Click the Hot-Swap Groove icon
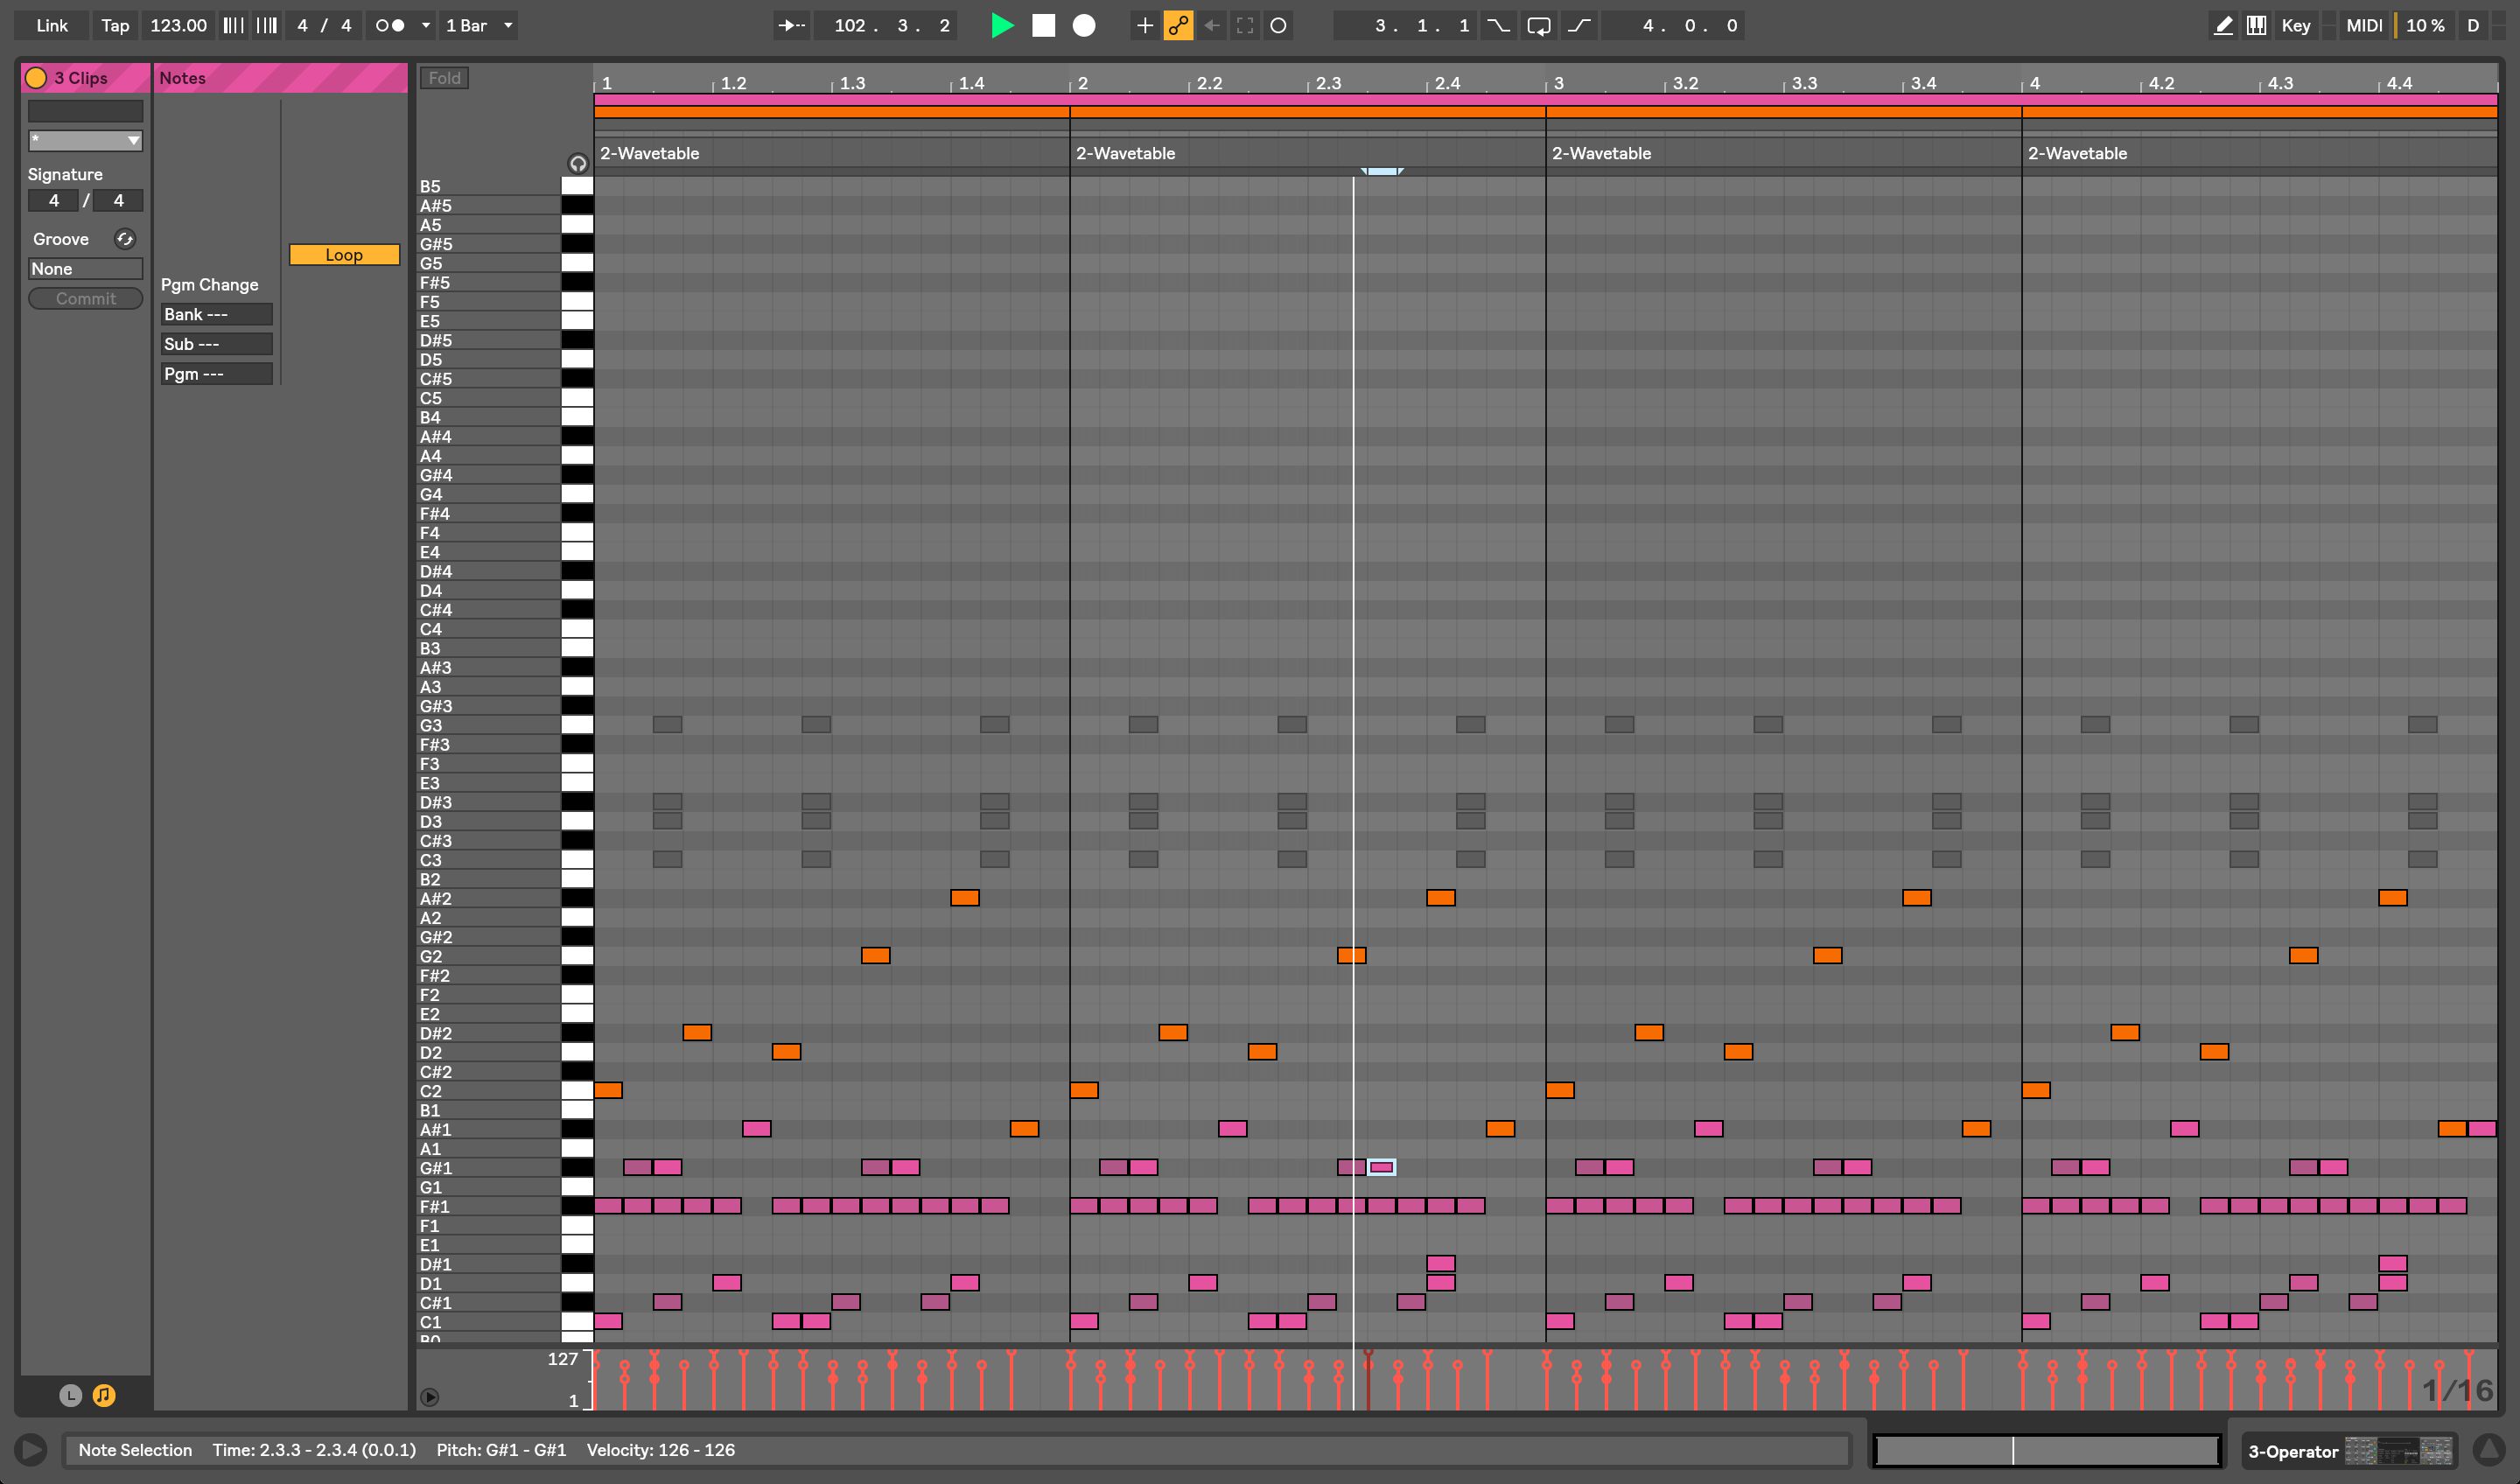Screen dimensions: 2520x1484 tap(125, 239)
